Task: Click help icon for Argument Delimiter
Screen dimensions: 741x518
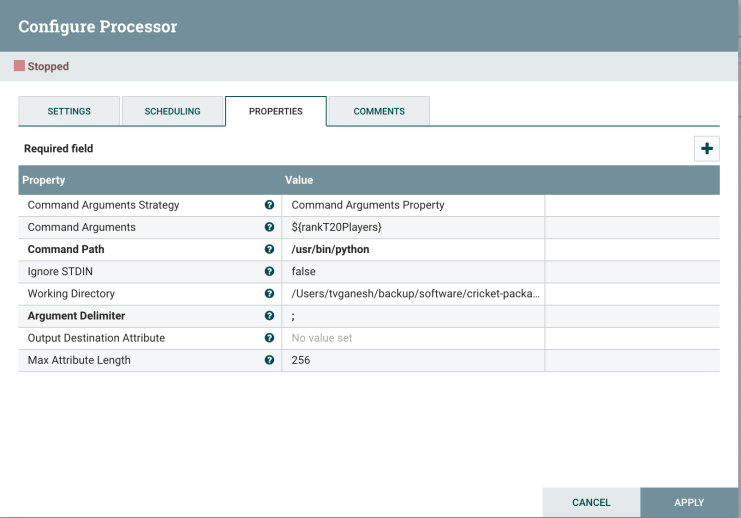Action: click(x=268, y=316)
